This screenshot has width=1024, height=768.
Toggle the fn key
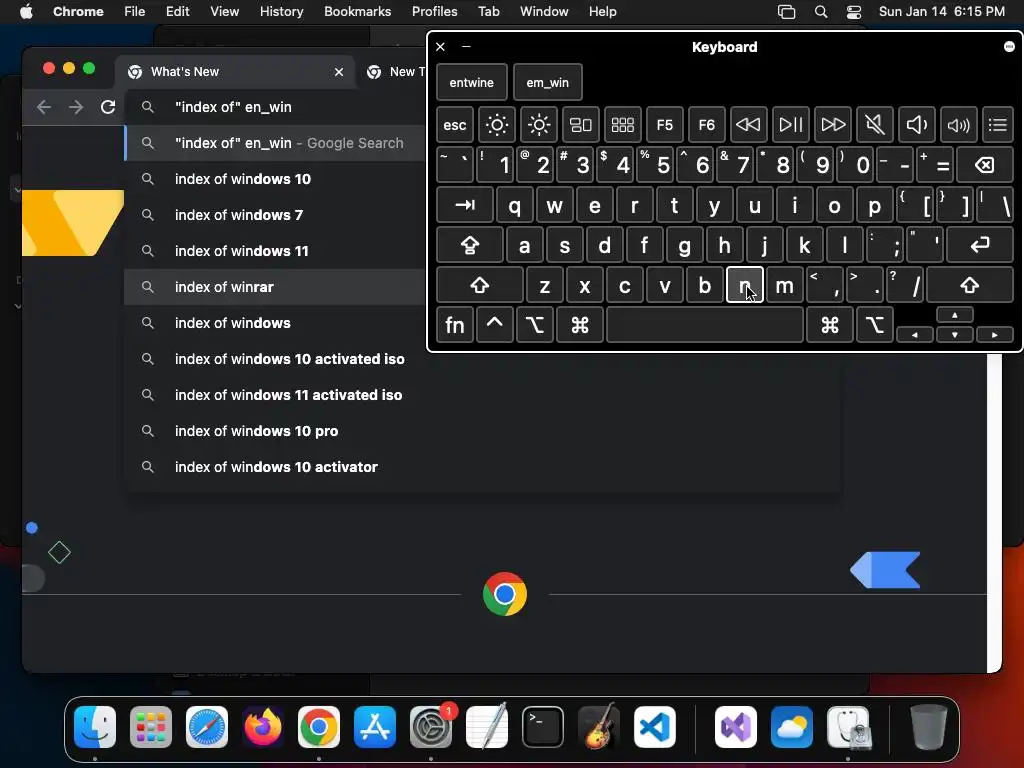click(x=455, y=325)
